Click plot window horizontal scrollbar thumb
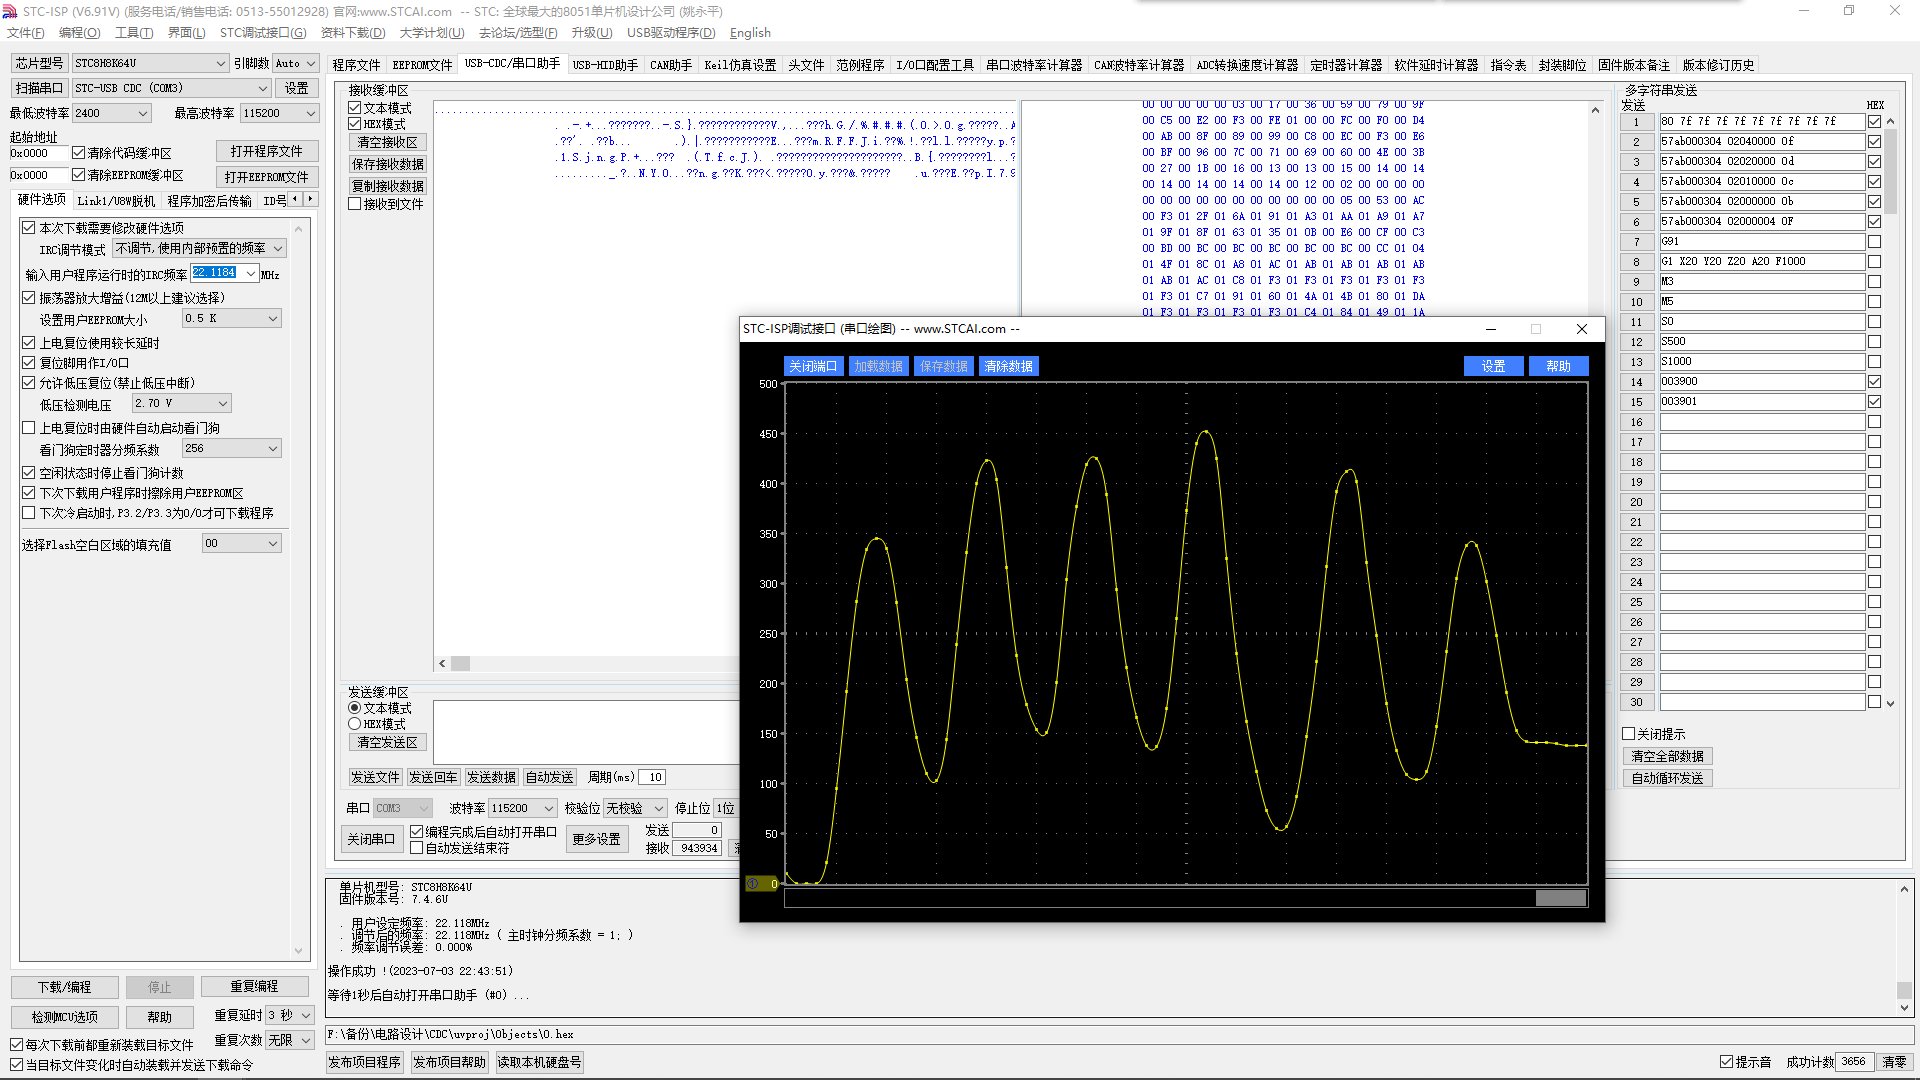 pos(1561,898)
